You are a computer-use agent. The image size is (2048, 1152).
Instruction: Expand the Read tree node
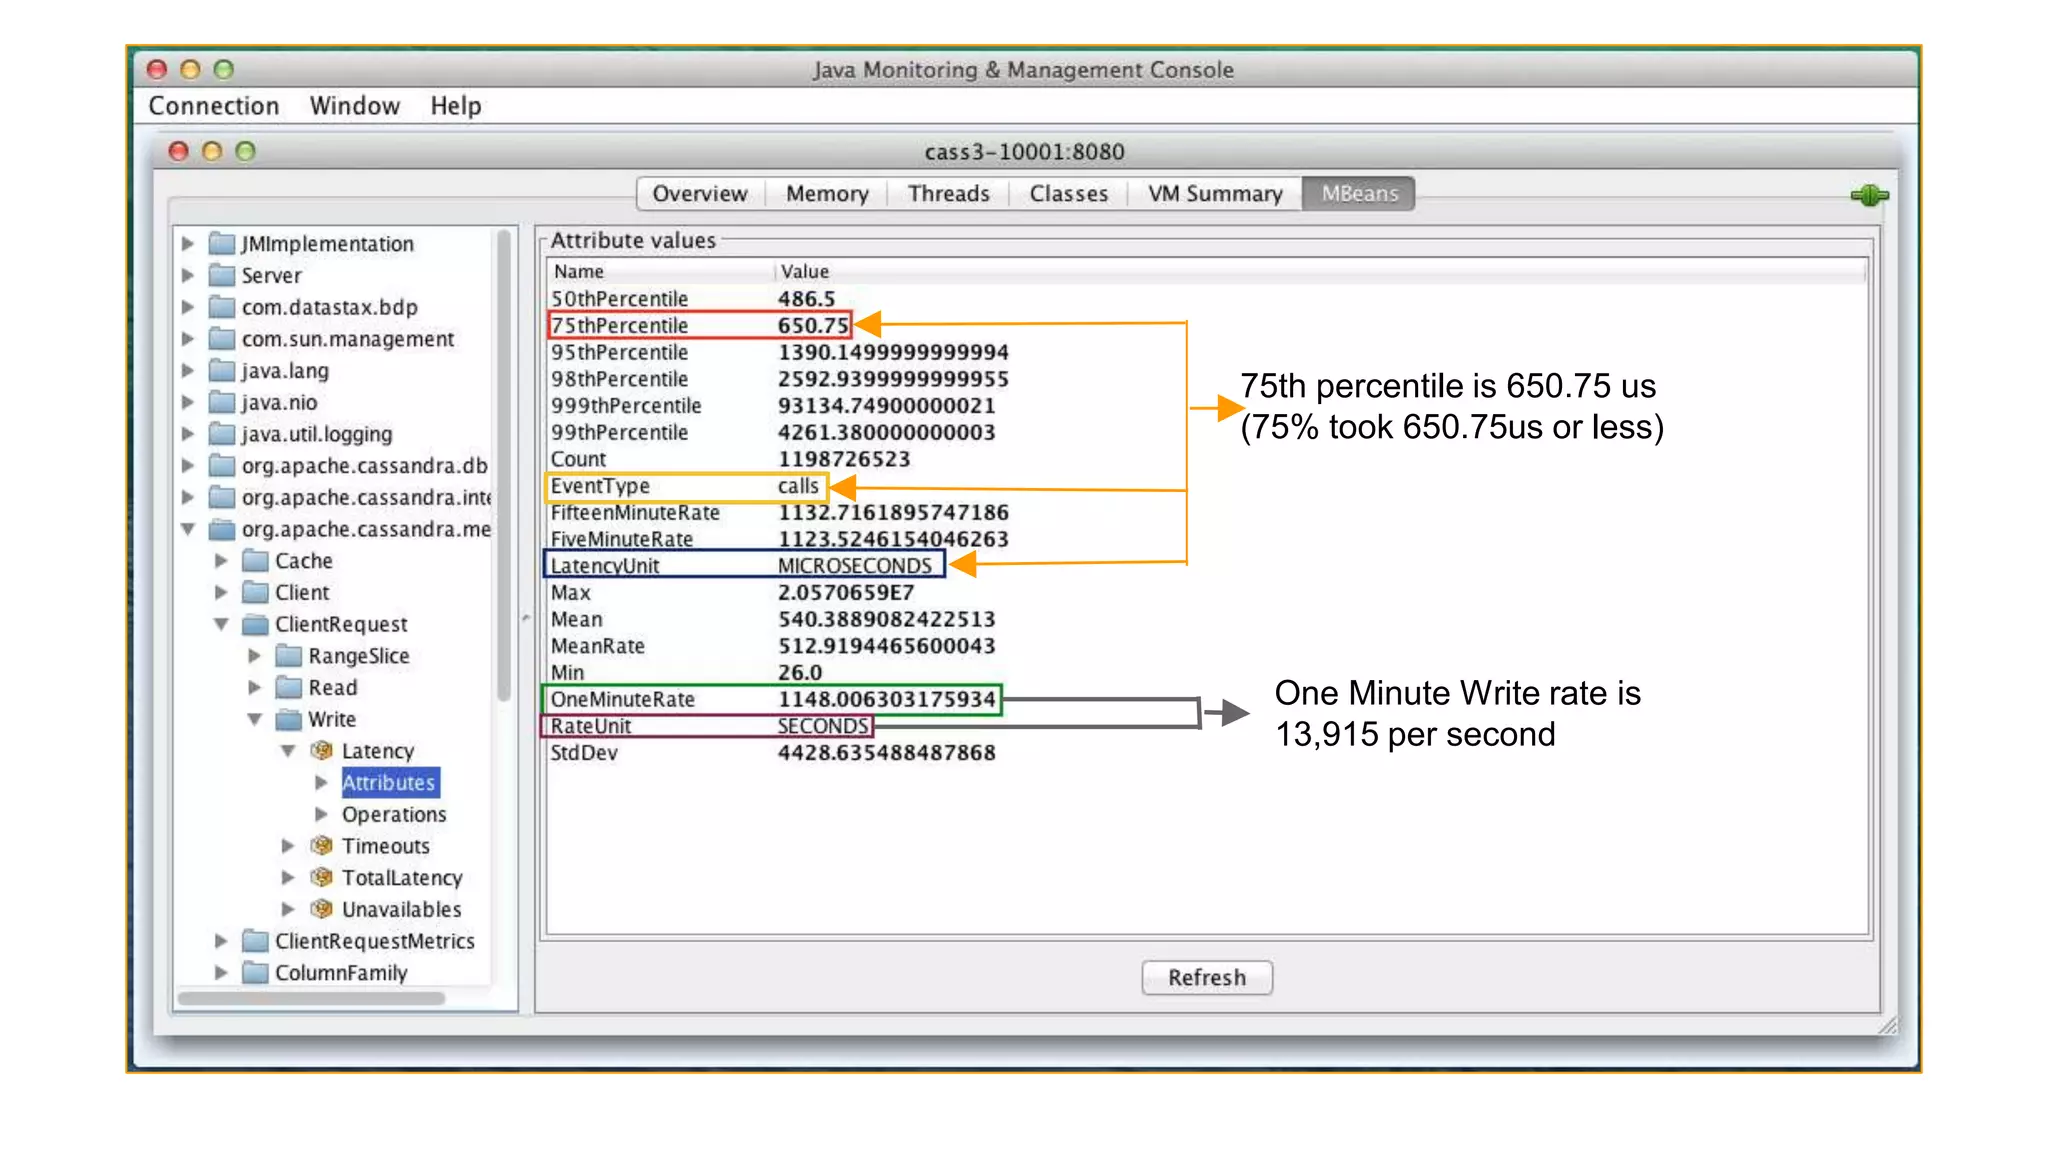[x=254, y=688]
